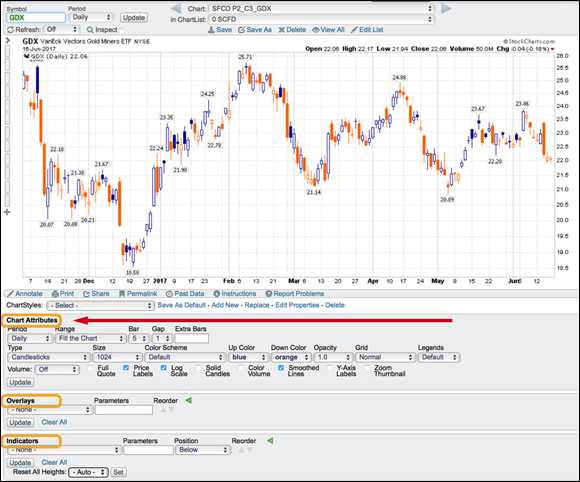The height and width of the screenshot is (482, 580).
Task: Click the Indicators Update button
Action: click(20, 463)
